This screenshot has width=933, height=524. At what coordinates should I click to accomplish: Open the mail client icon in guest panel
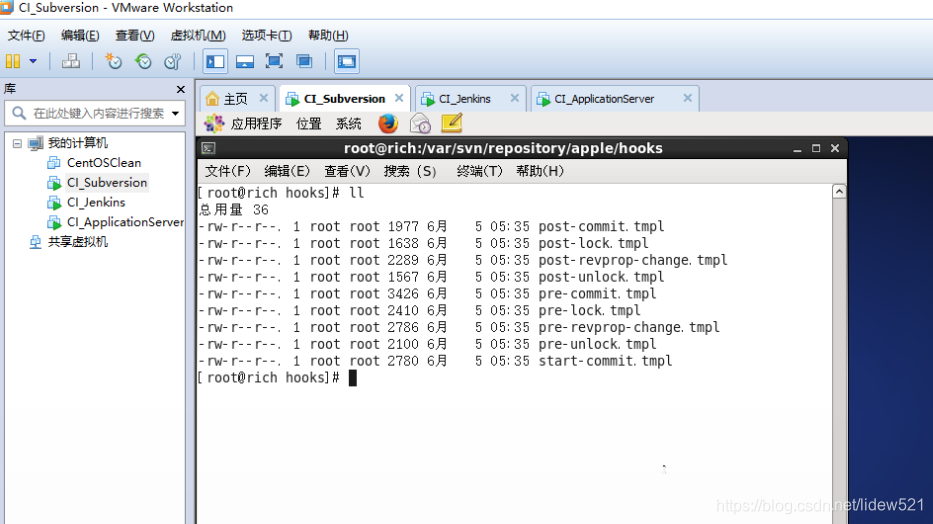tap(420, 124)
